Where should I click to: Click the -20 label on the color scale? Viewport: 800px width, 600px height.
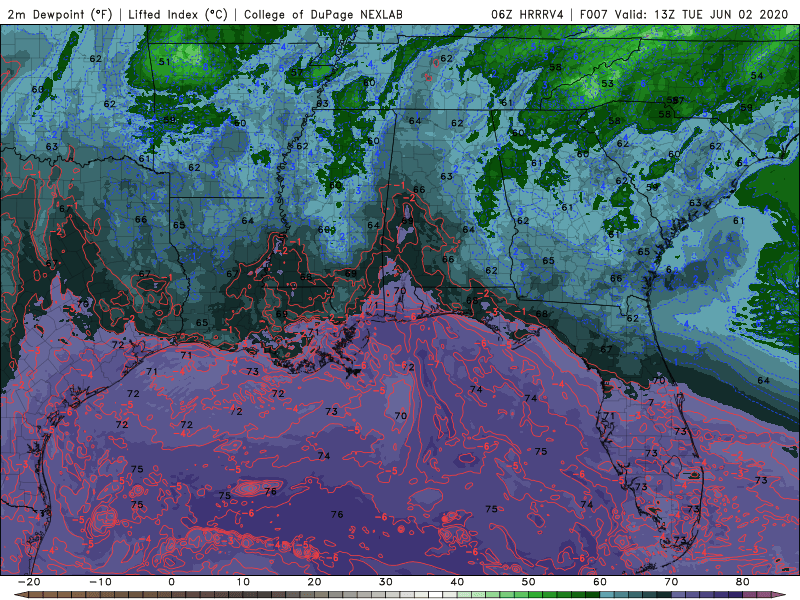[29, 582]
